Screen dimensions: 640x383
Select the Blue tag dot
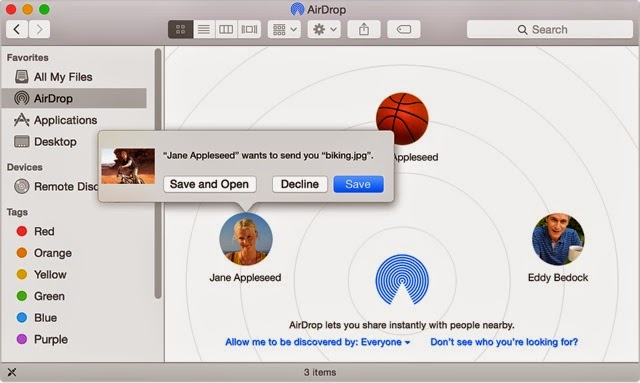(x=22, y=318)
